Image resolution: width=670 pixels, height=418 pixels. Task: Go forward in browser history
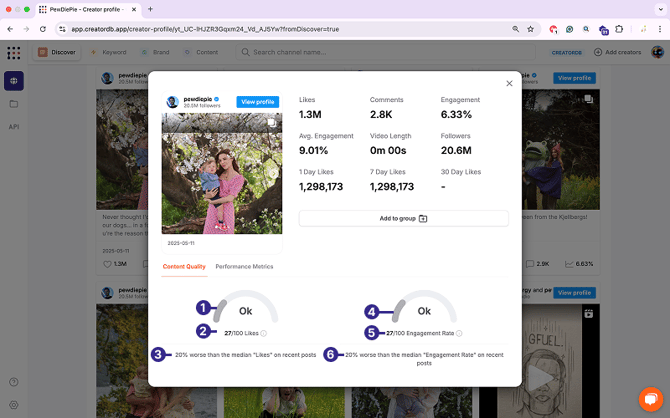pos(26,29)
